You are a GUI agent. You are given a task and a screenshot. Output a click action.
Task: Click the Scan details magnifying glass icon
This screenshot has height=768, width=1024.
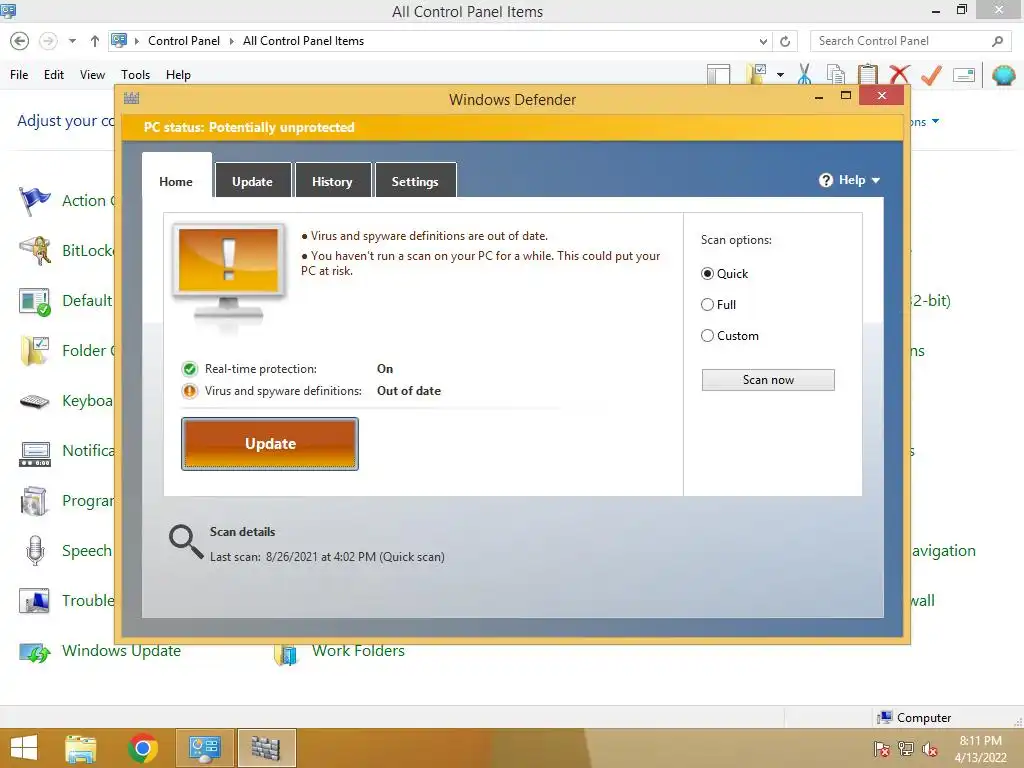click(x=185, y=542)
